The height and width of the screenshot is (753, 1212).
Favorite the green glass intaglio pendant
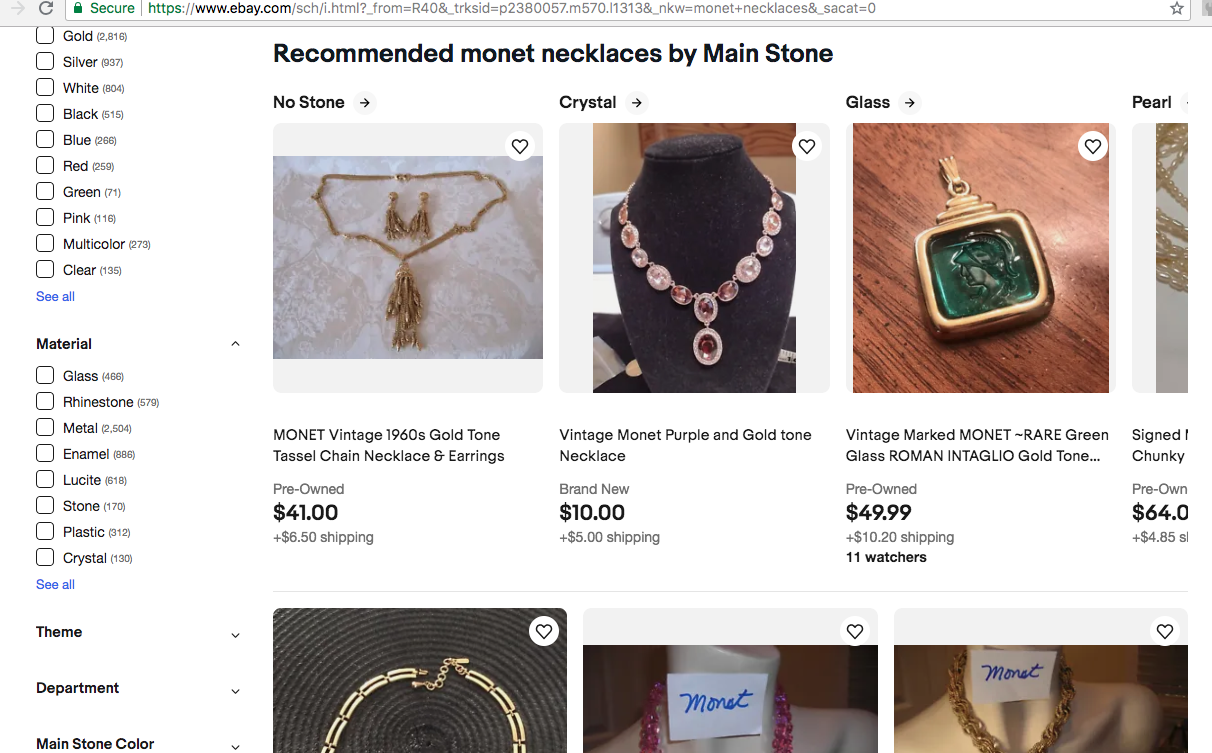click(1093, 147)
